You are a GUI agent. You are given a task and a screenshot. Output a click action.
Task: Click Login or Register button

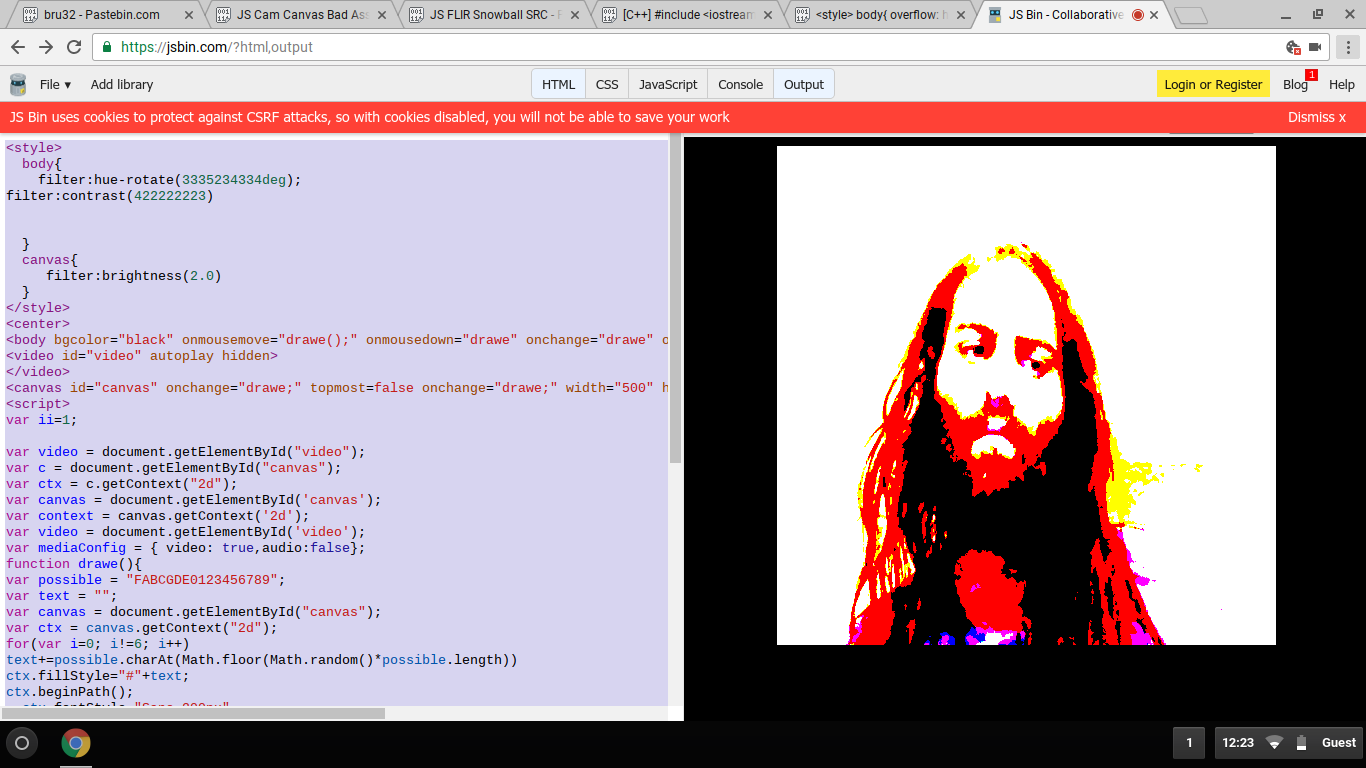tap(1213, 85)
